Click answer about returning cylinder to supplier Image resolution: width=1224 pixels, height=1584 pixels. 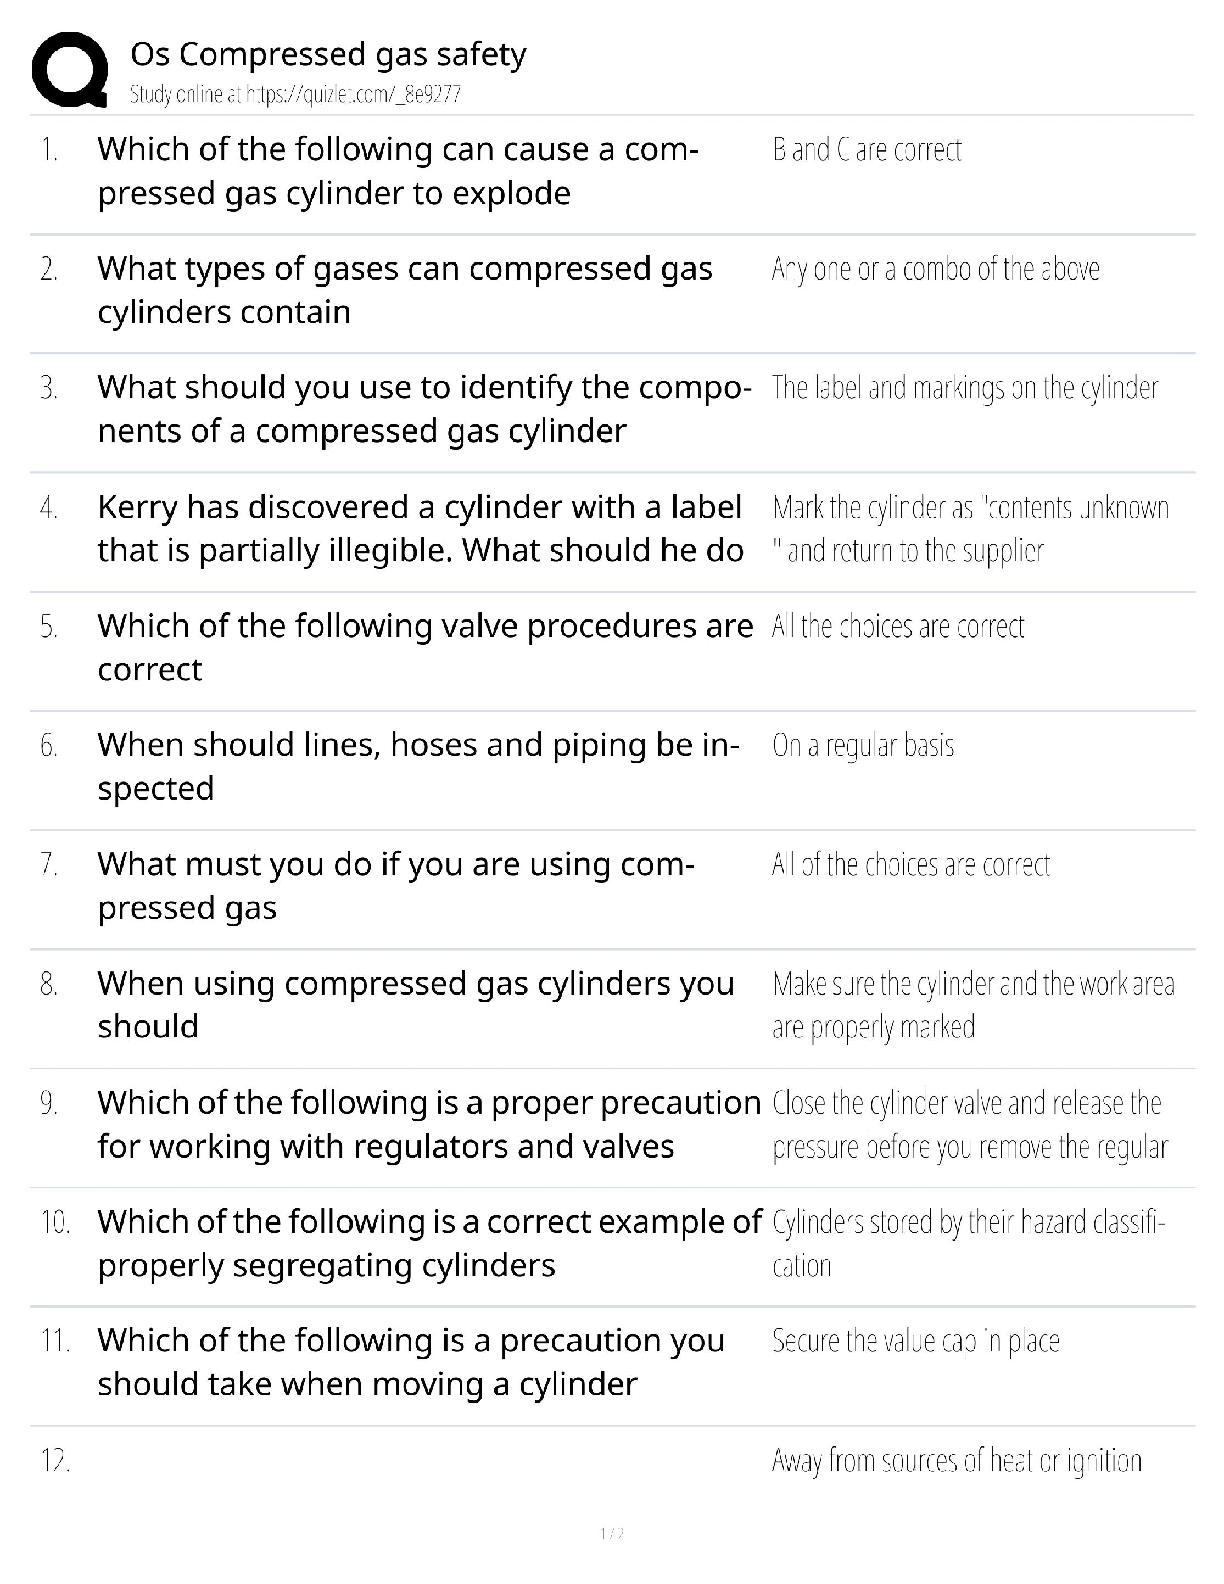click(969, 529)
